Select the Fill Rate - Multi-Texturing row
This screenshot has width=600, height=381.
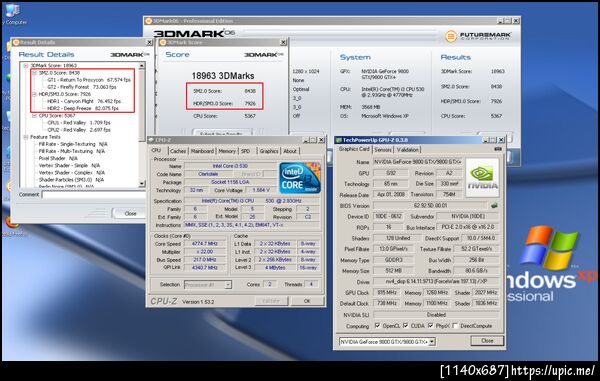(x=72, y=151)
